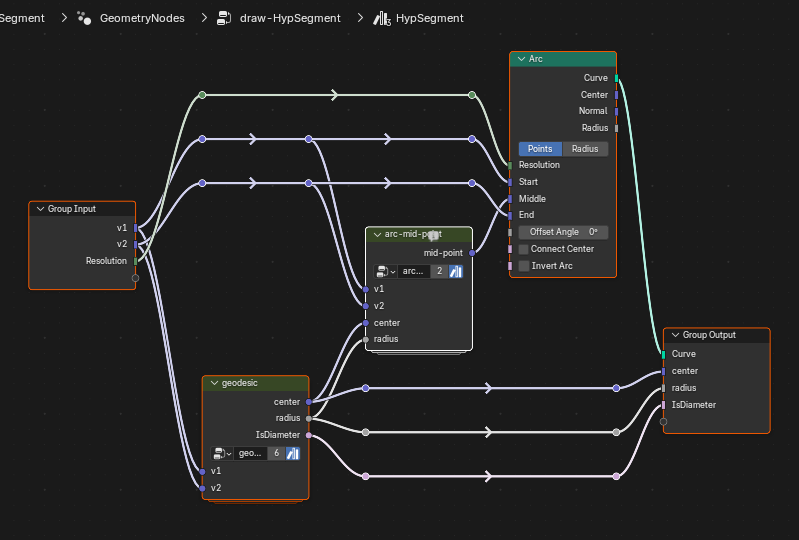The height and width of the screenshot is (540, 799).
Task: Toggle the Invert Arc checkbox in Arc node
Action: 523,266
